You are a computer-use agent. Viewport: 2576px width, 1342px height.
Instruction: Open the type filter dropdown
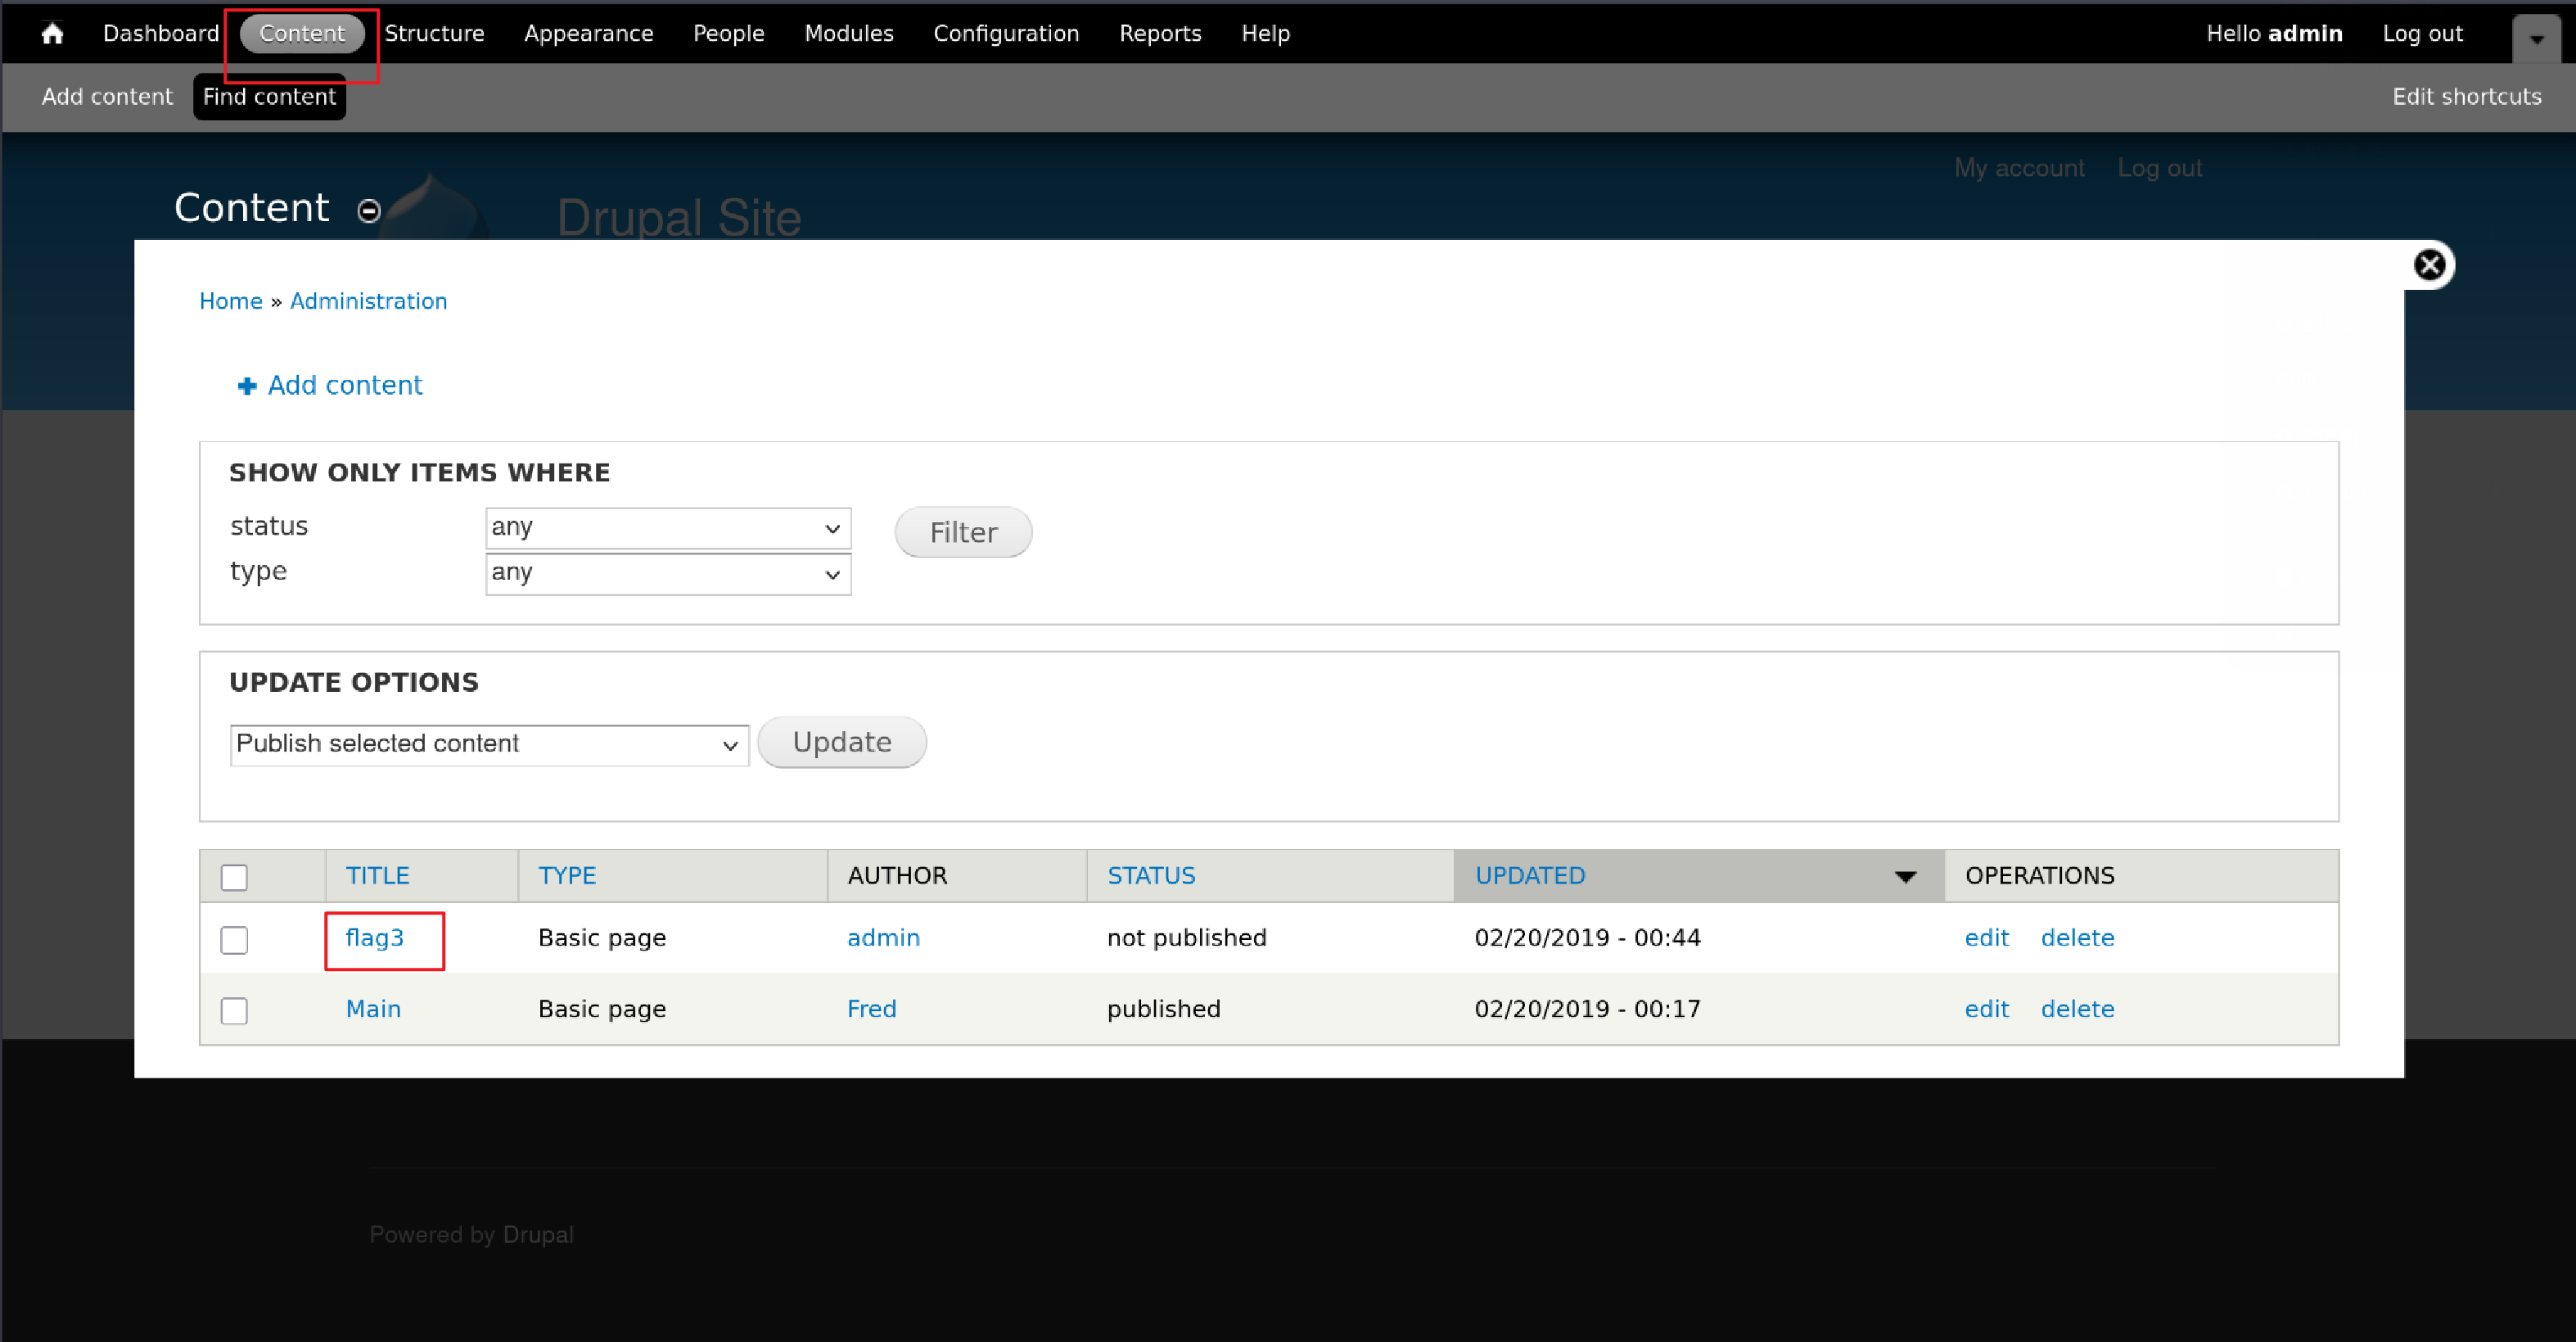[x=668, y=574]
